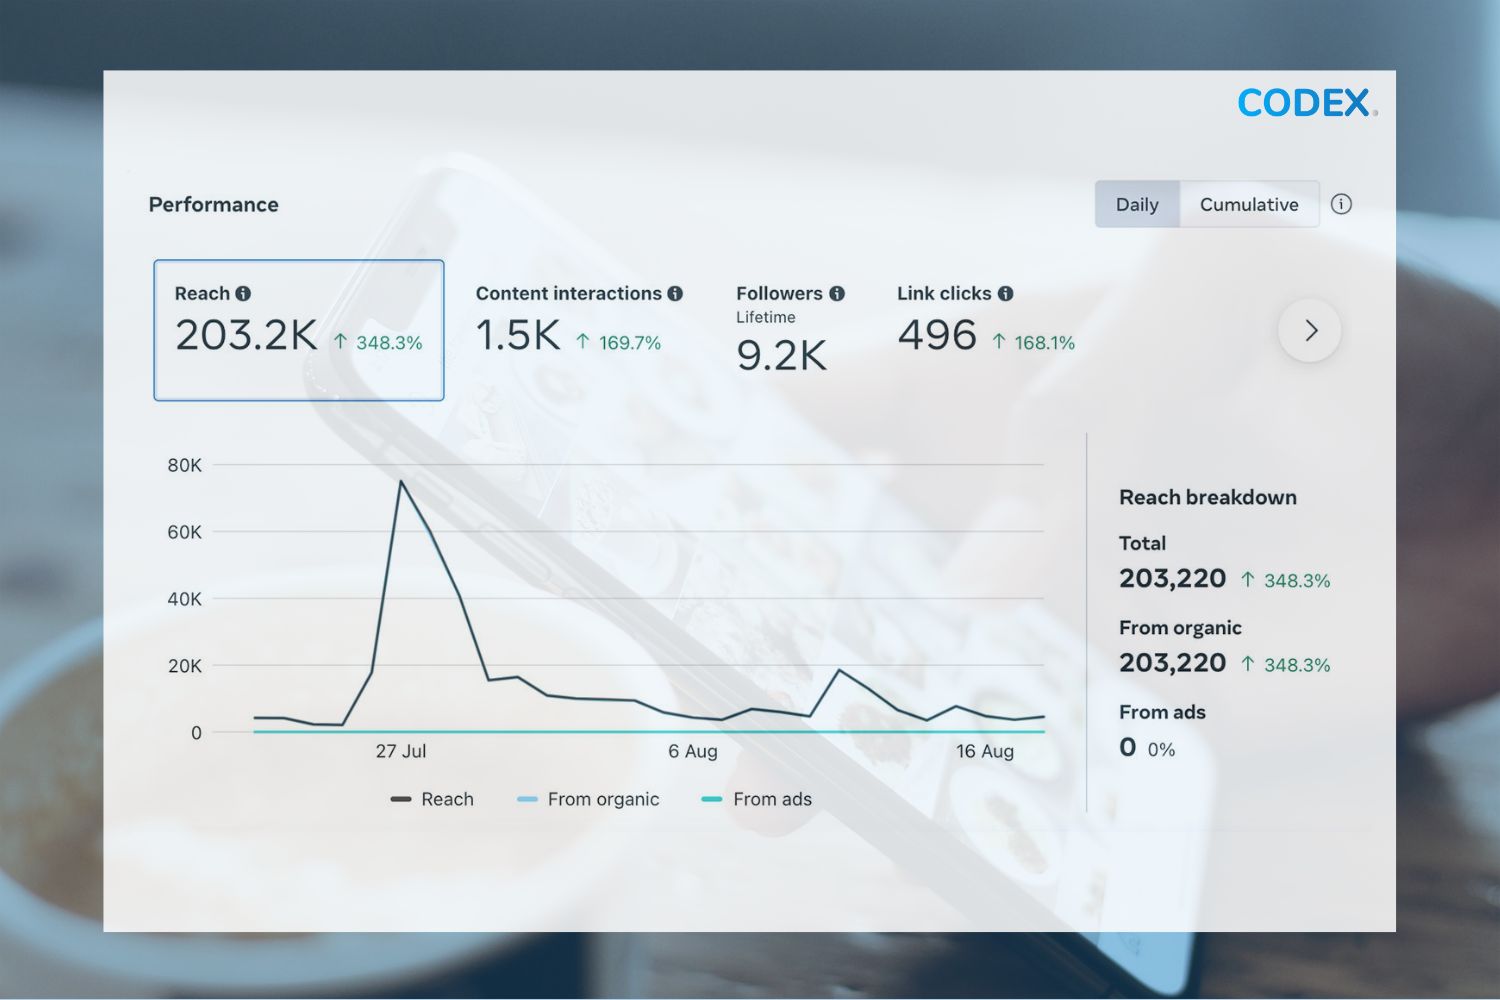Image resolution: width=1500 pixels, height=1000 pixels.
Task: Advance metrics using the right chevron arrow
Action: coord(1310,330)
